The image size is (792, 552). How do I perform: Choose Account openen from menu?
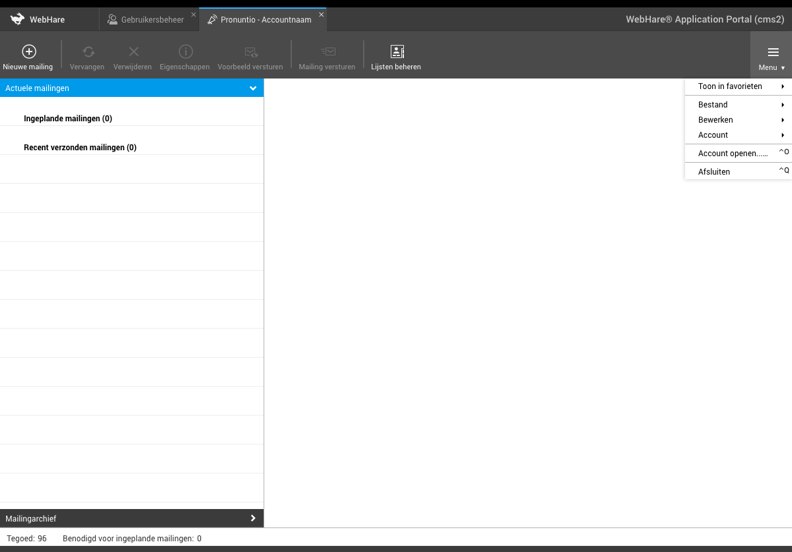[733, 153]
